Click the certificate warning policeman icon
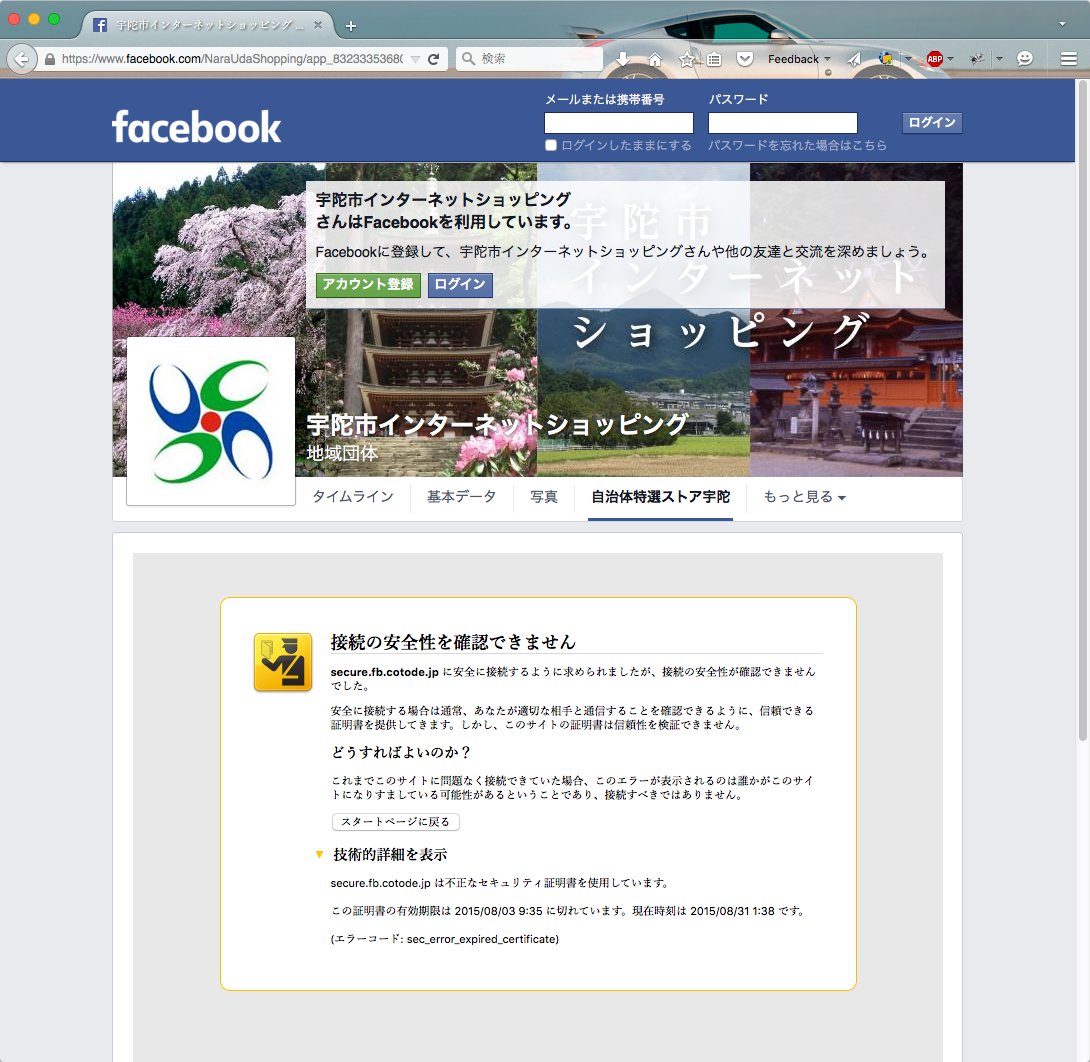The height and width of the screenshot is (1062, 1090). pos(283,662)
